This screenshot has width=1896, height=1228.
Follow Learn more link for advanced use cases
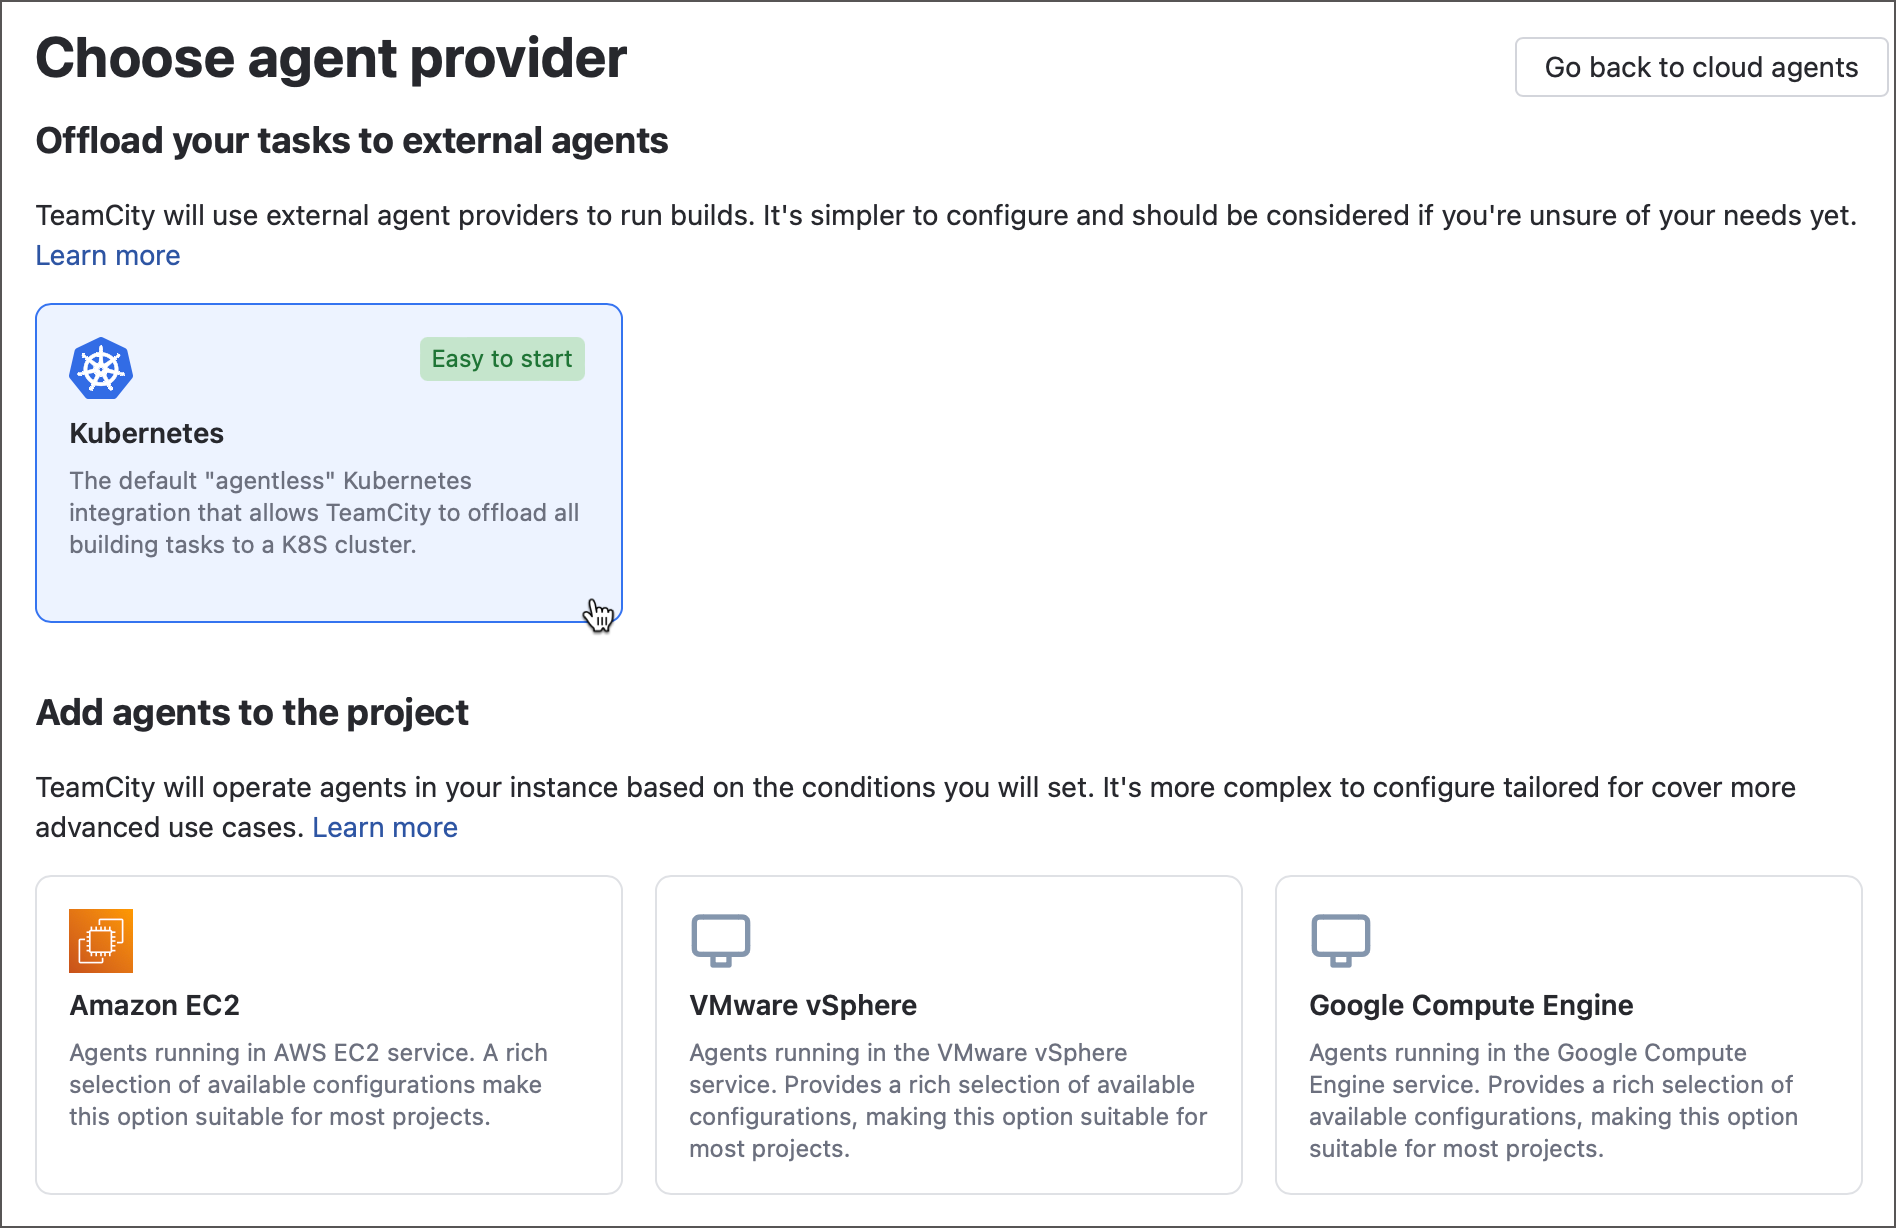(x=385, y=828)
